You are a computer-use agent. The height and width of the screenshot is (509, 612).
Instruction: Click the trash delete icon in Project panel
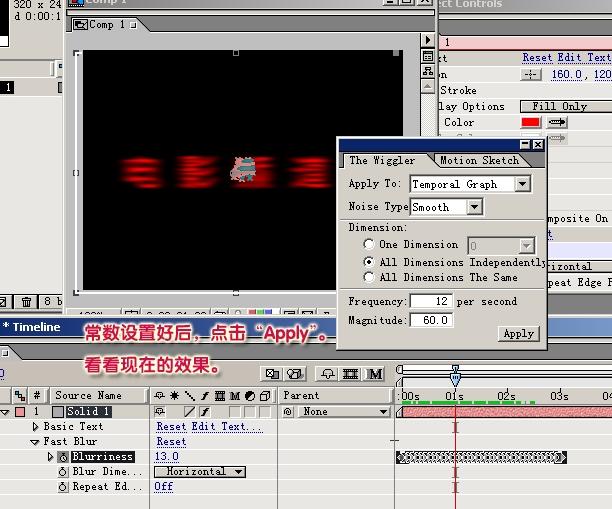pyautogui.click(x=26, y=302)
